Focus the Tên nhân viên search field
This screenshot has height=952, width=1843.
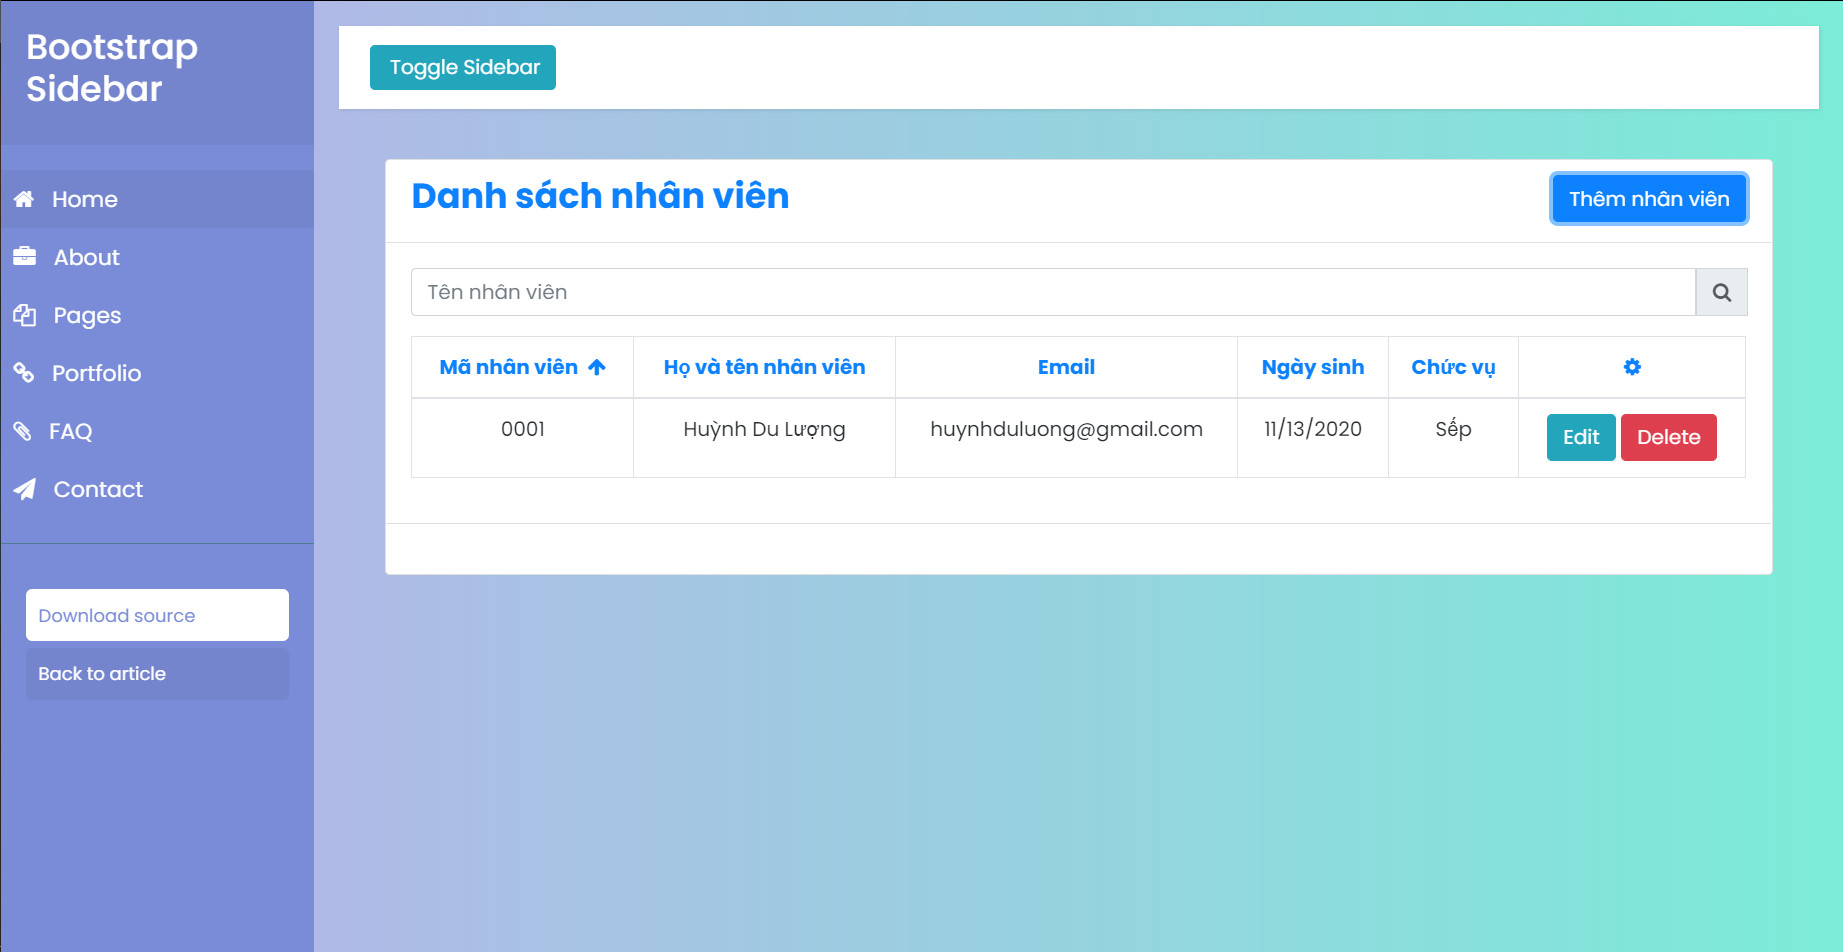click(x=1053, y=292)
